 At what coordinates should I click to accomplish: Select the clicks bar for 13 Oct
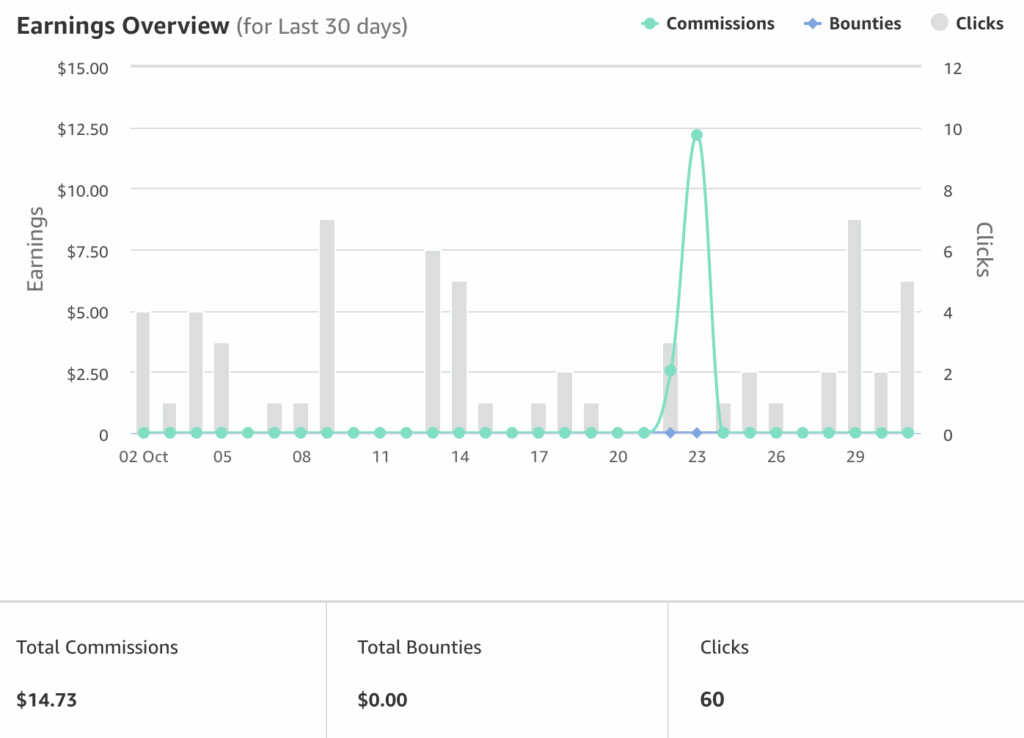tap(433, 340)
